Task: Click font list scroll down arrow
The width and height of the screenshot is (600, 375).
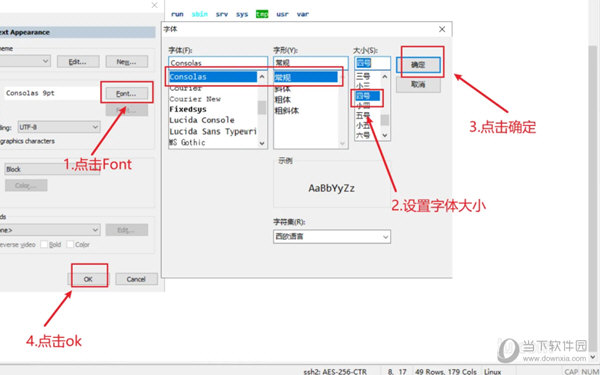Action: 262,143
